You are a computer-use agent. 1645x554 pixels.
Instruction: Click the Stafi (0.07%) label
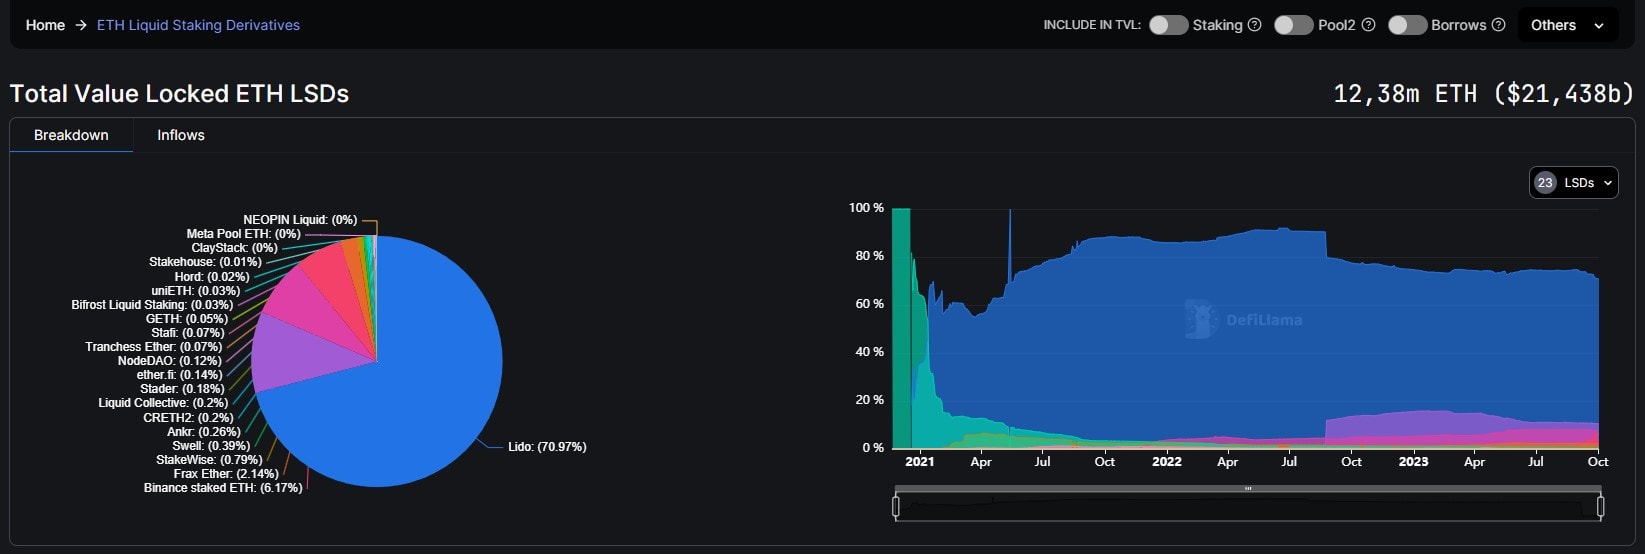coord(188,333)
